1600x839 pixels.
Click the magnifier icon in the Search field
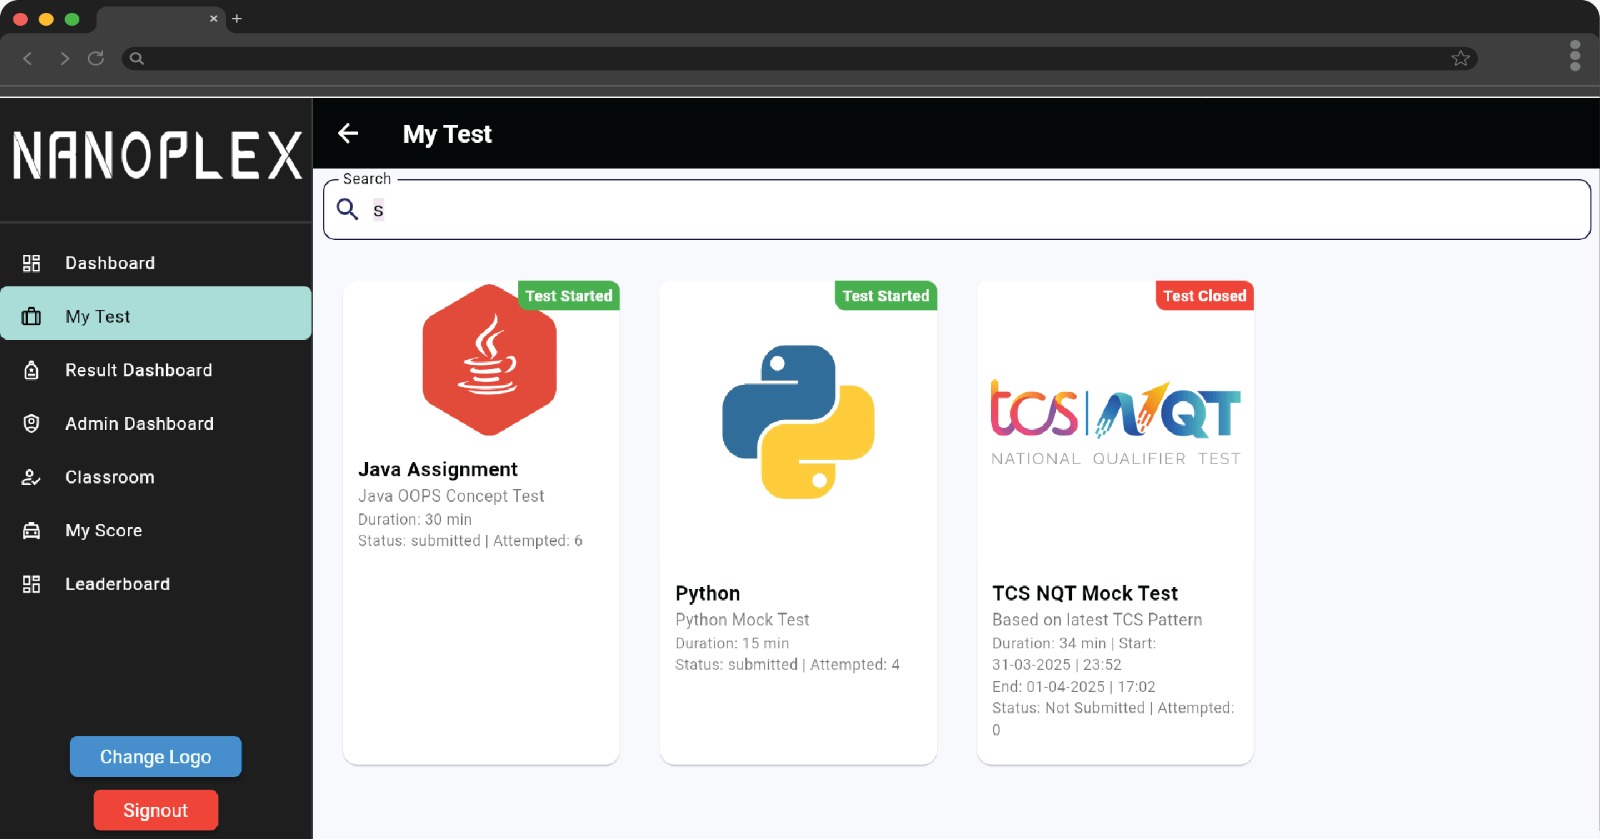point(347,209)
